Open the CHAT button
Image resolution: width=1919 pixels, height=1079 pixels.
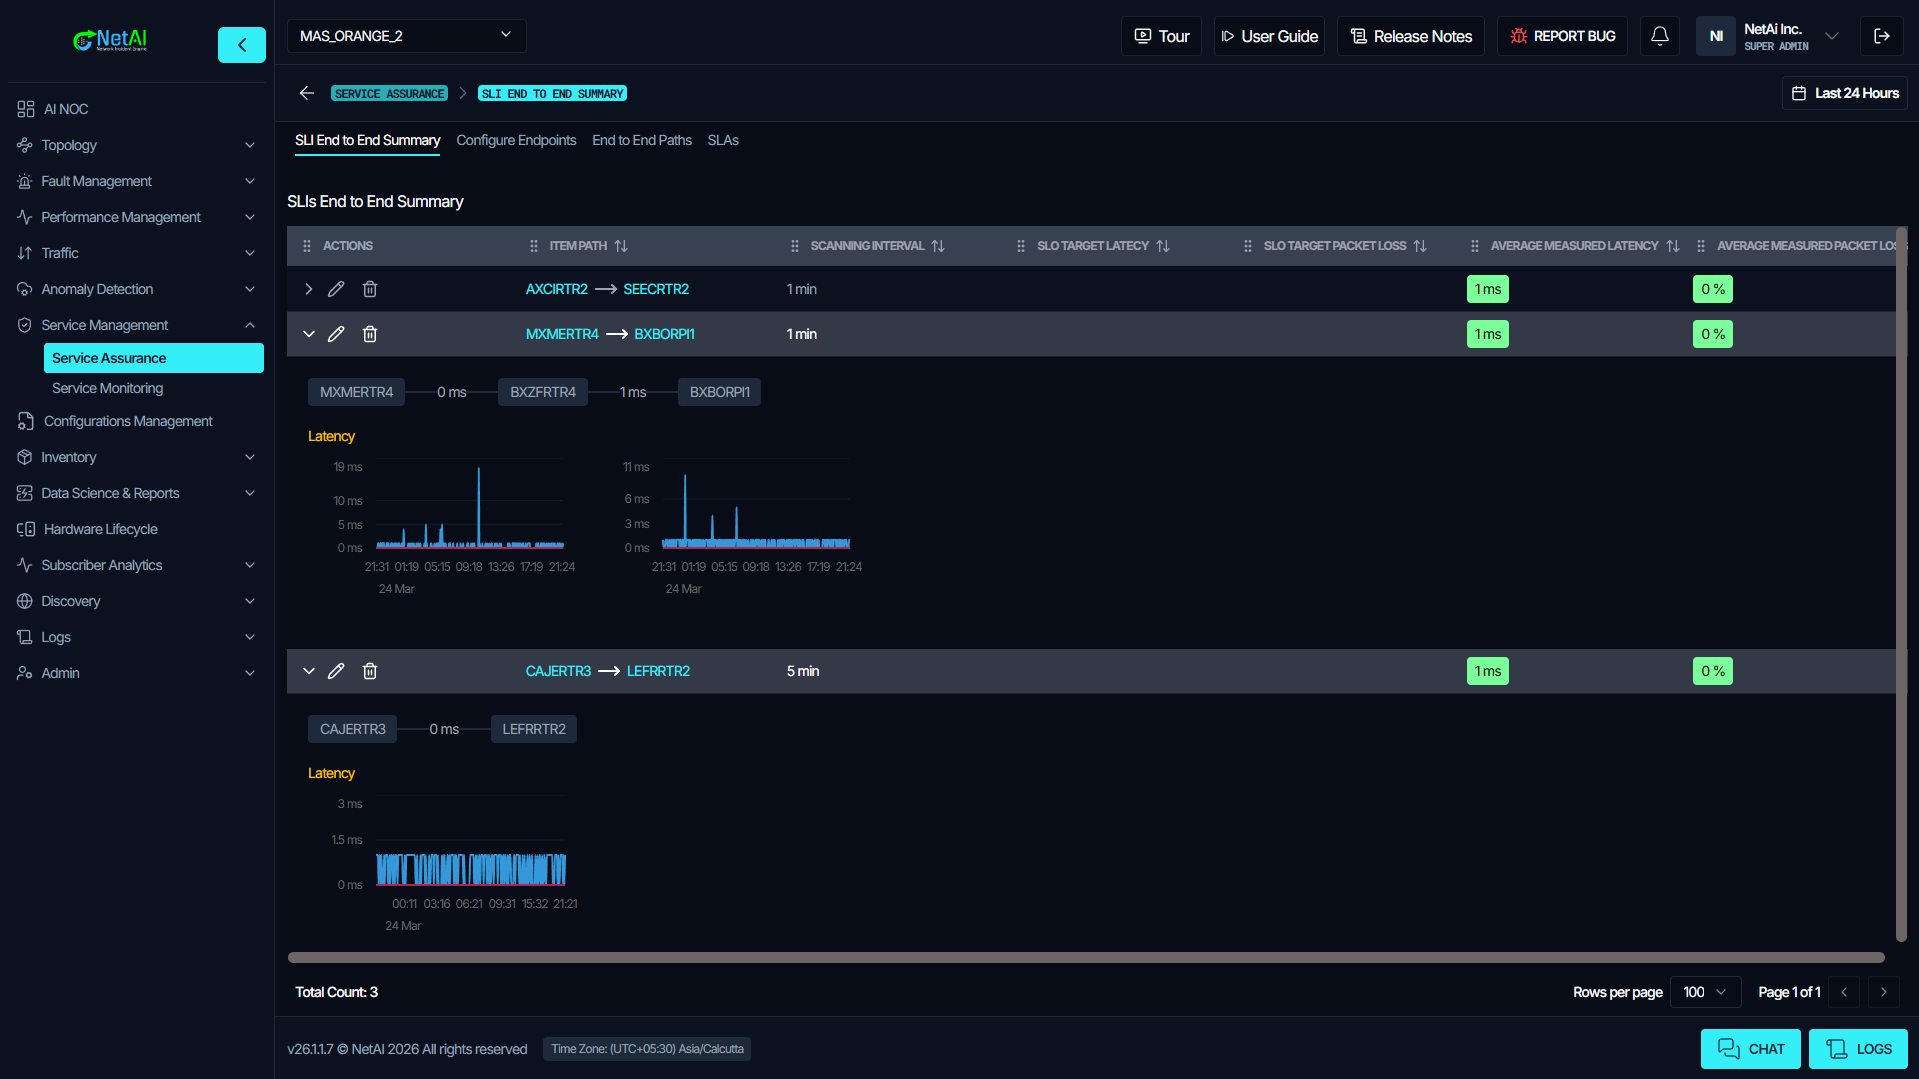(1750, 1049)
